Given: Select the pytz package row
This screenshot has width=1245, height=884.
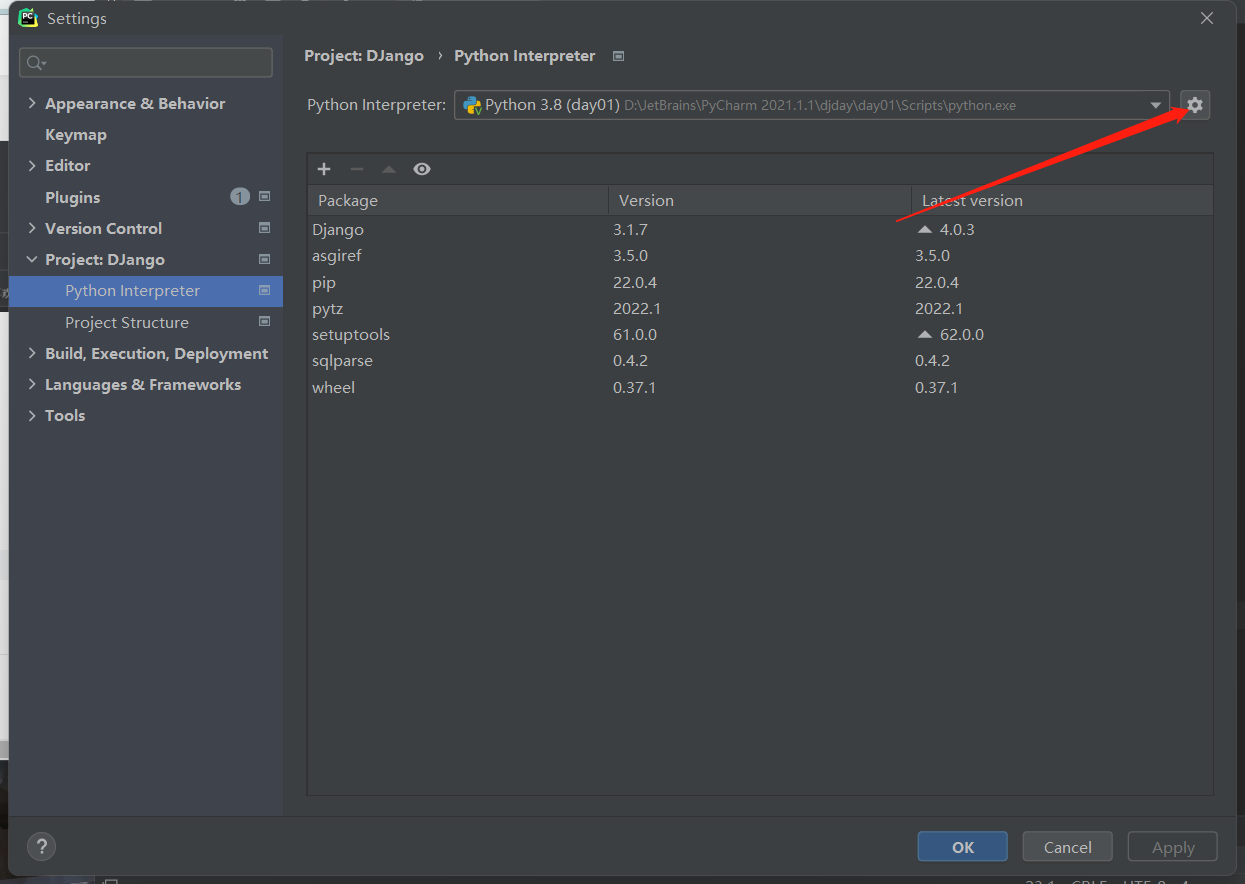Looking at the screenshot, I should click(760, 308).
